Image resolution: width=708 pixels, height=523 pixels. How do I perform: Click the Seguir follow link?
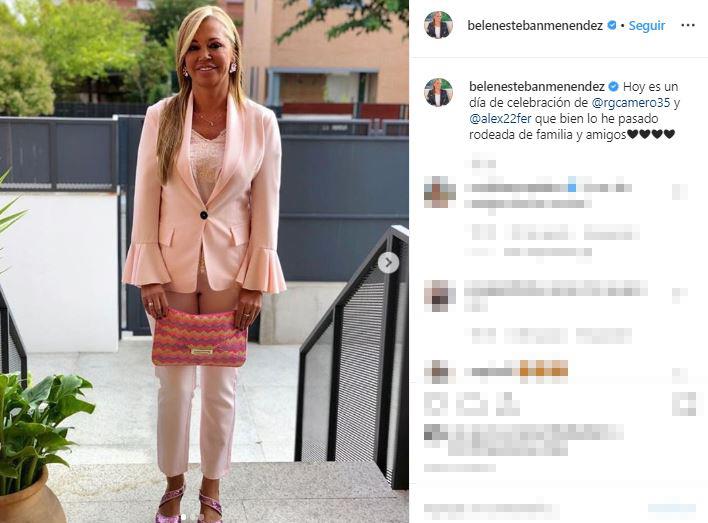coord(647,25)
